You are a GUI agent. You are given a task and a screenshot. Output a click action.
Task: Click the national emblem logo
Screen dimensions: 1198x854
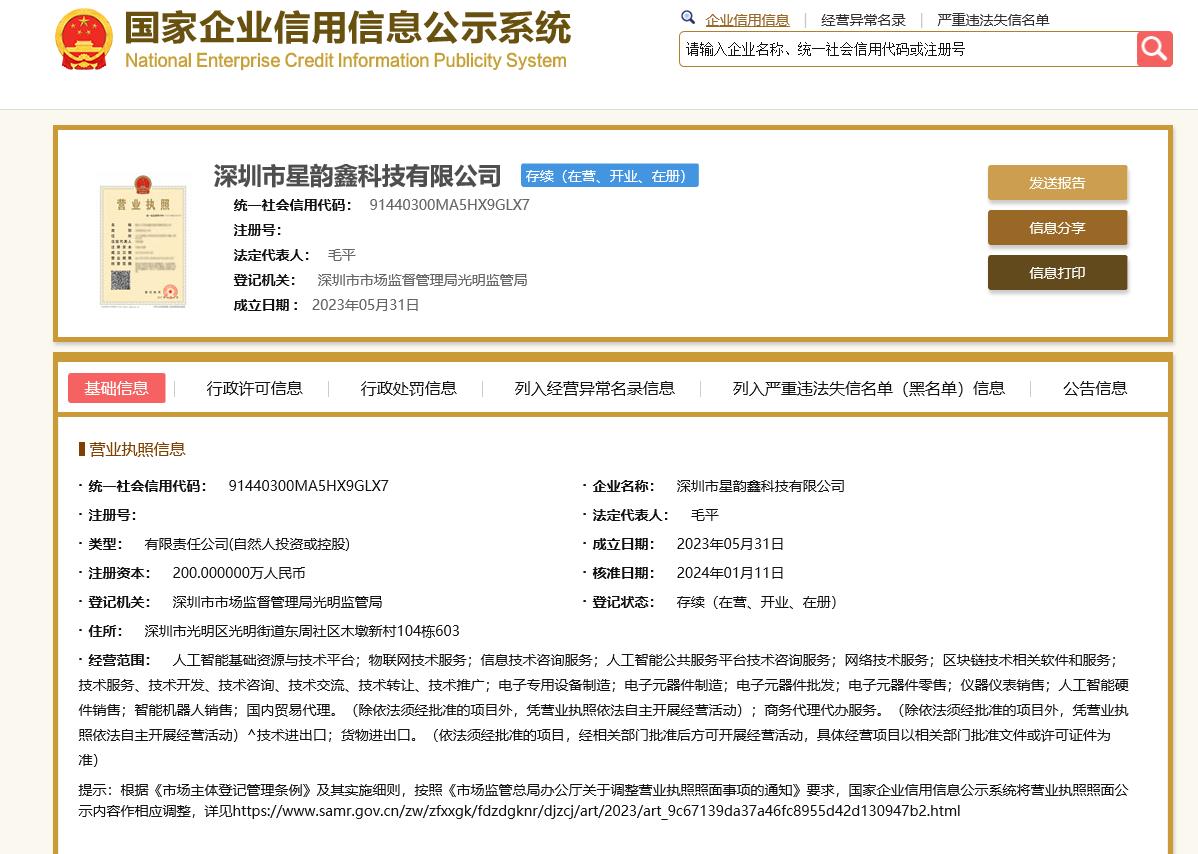[x=84, y=39]
